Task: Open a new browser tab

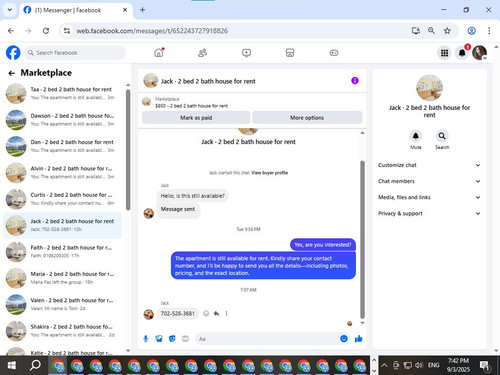Action: pos(142,10)
